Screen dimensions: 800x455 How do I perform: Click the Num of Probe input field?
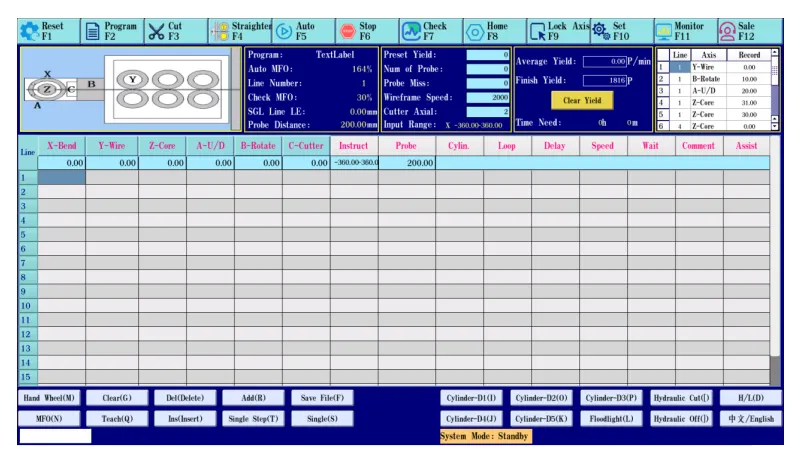click(x=488, y=69)
